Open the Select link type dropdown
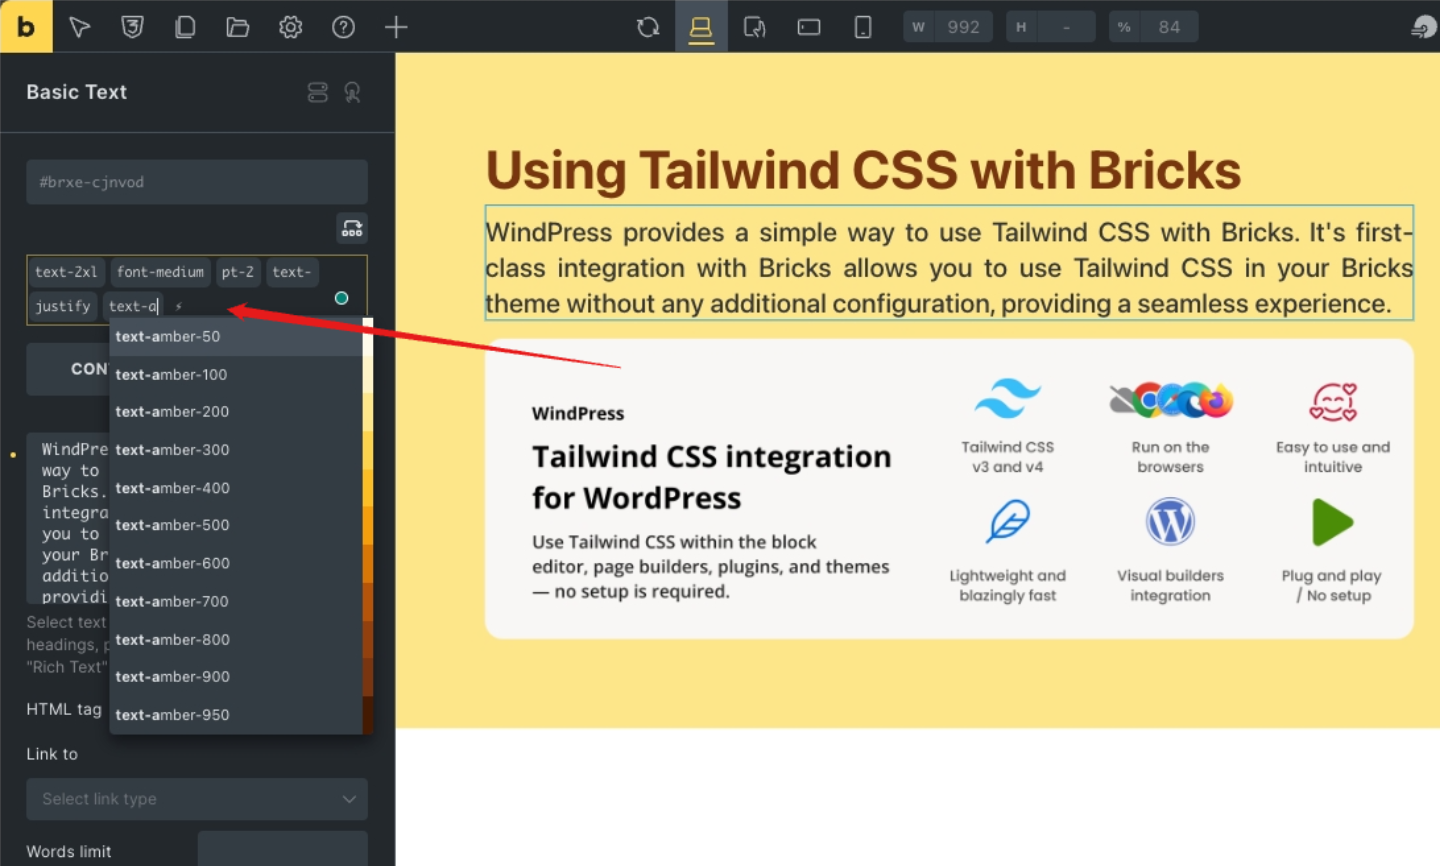The image size is (1440, 866). coord(197,799)
